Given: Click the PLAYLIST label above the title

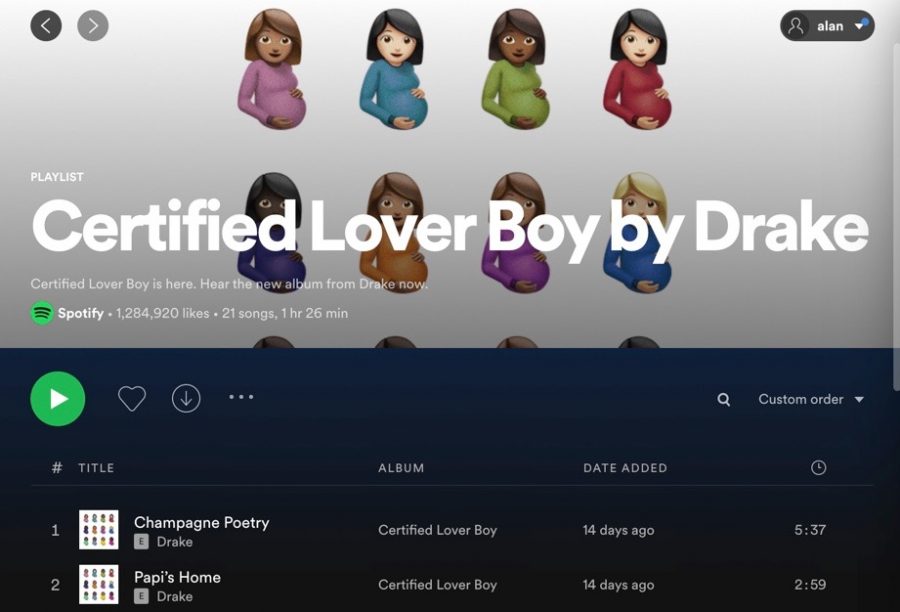Looking at the screenshot, I should (x=57, y=177).
